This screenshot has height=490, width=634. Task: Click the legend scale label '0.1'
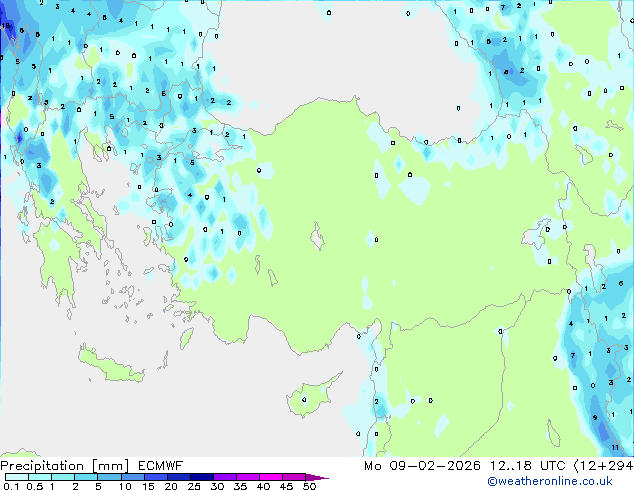pos(11,486)
